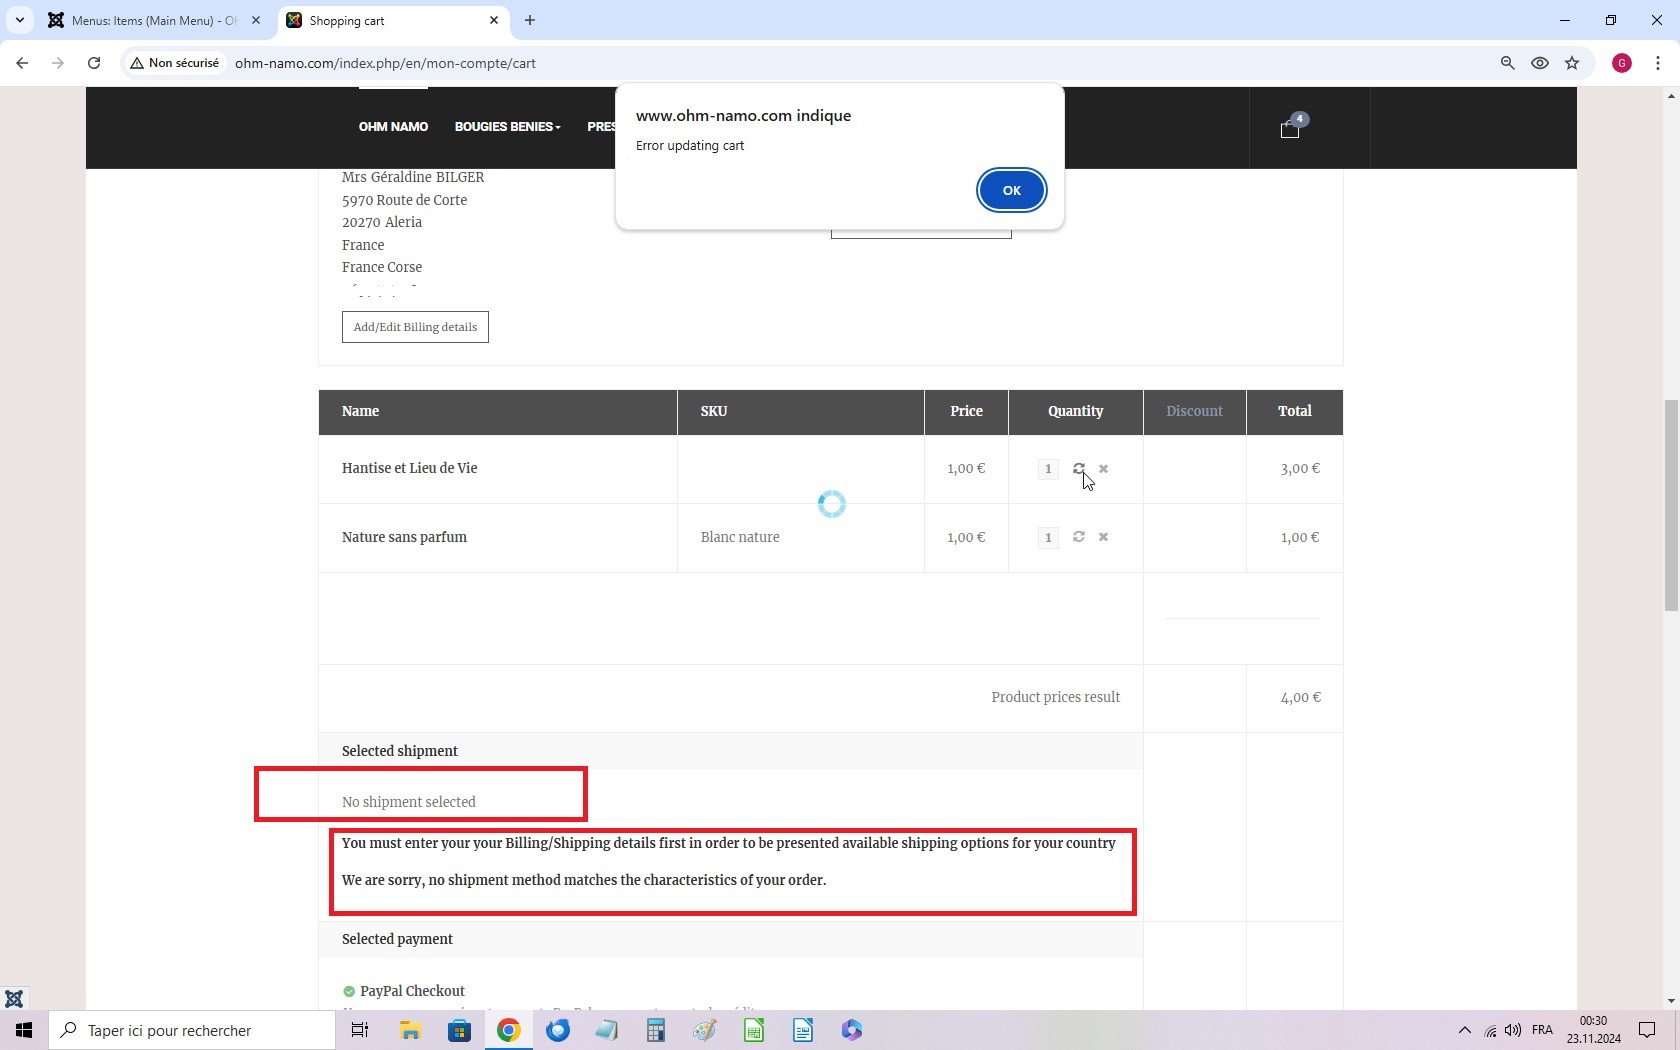Show hidden system tray icons

[1464, 1030]
